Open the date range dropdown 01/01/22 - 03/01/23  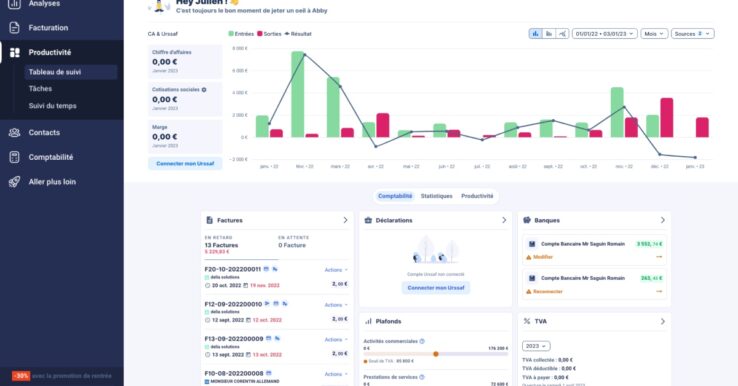point(605,34)
